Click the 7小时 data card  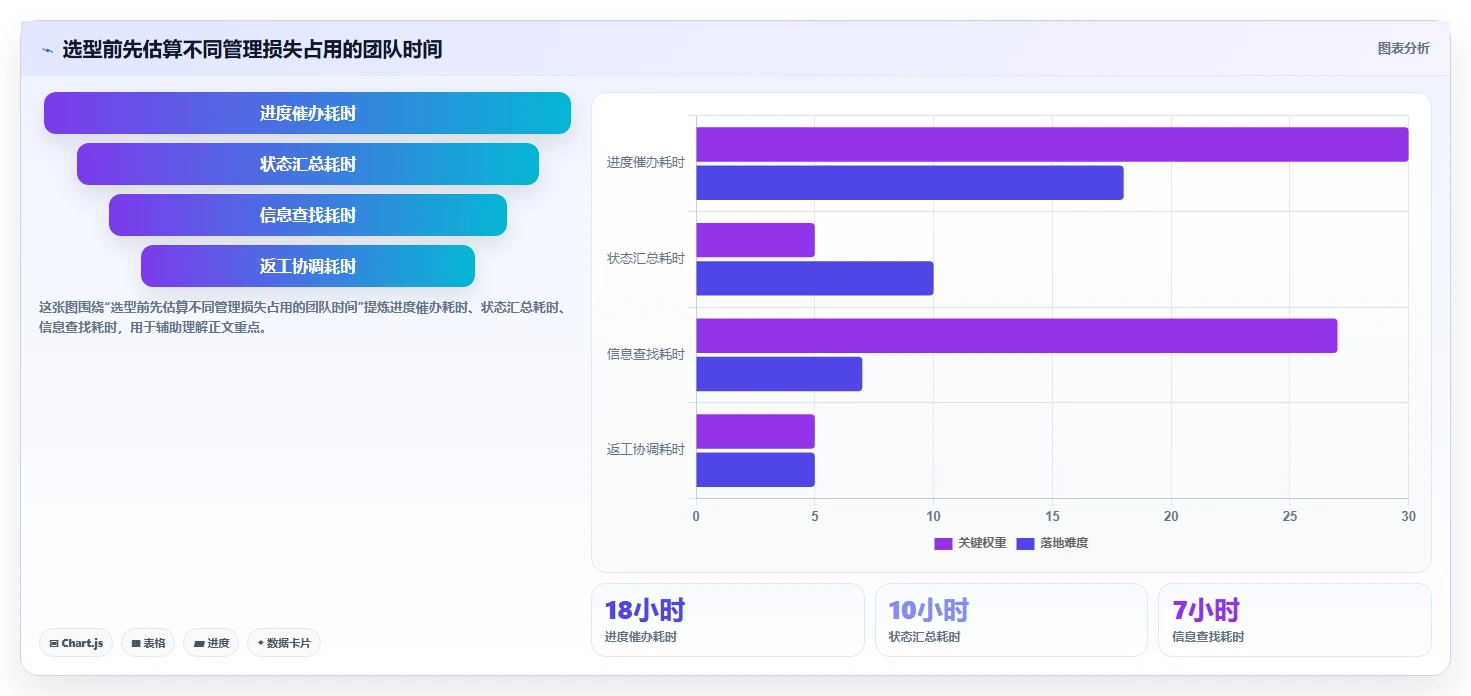click(1295, 620)
